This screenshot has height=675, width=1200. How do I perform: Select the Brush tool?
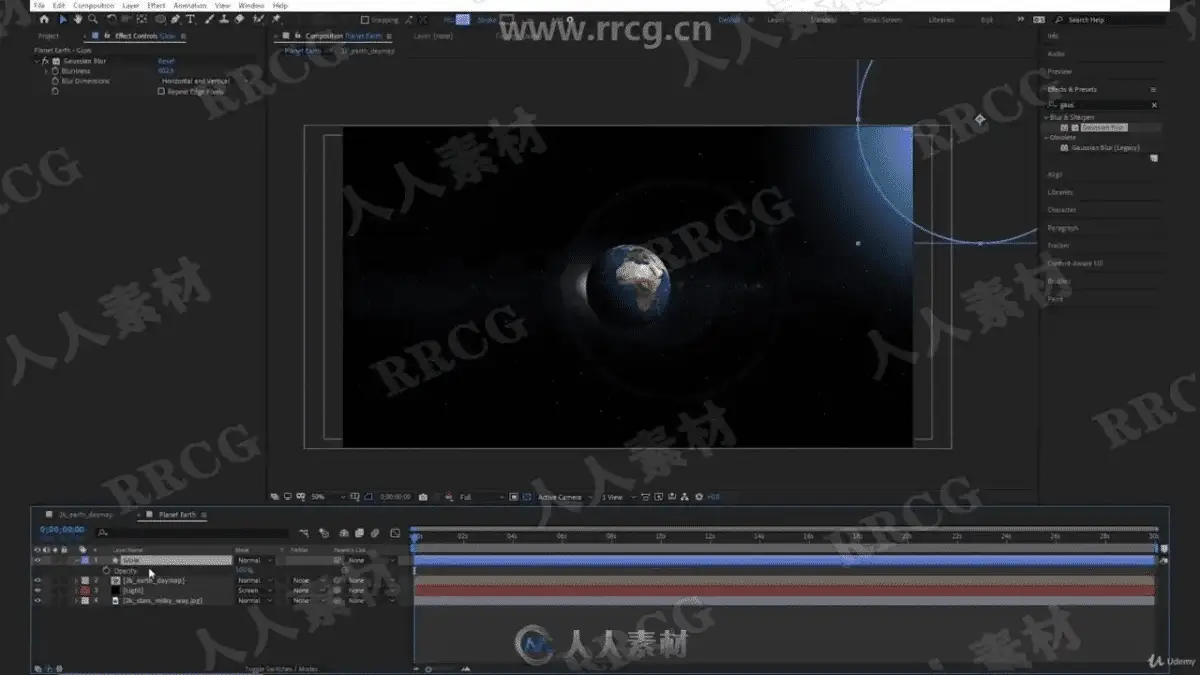point(210,19)
